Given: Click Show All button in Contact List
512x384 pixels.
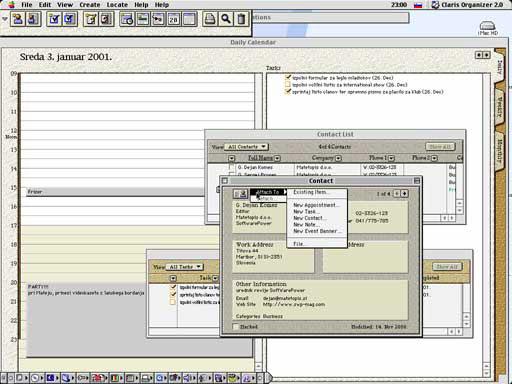Looking at the screenshot, I should [440, 147].
